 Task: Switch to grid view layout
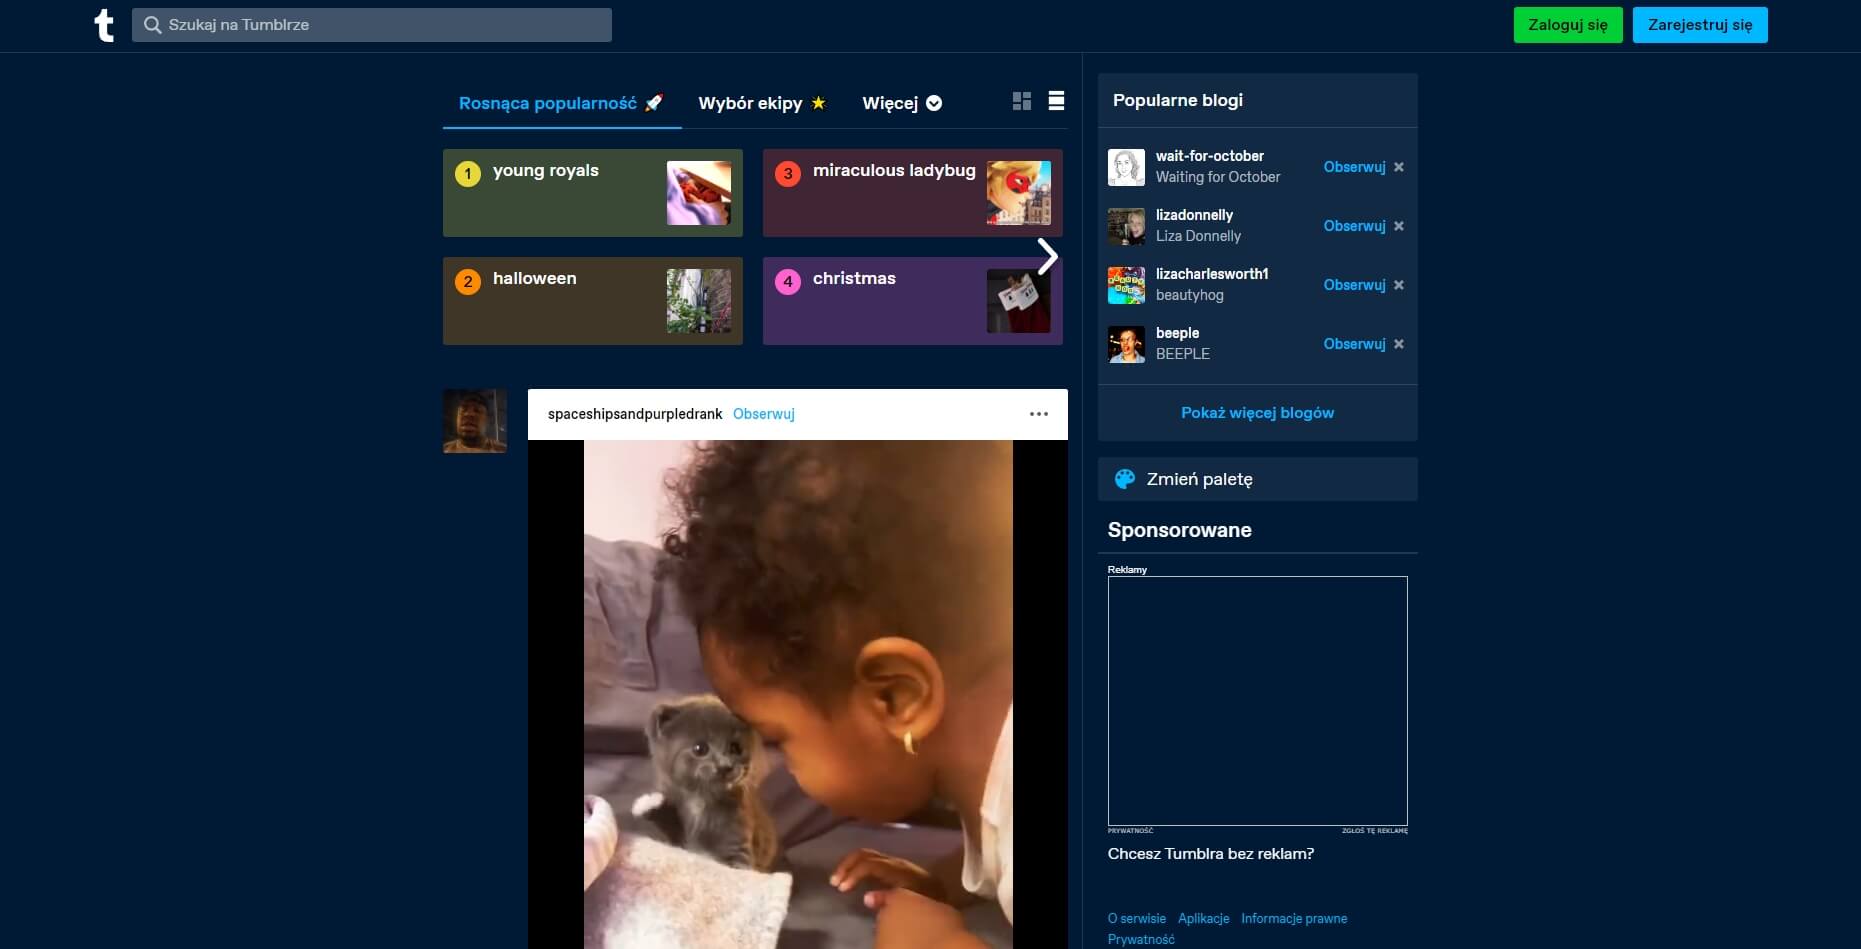pos(1021,101)
